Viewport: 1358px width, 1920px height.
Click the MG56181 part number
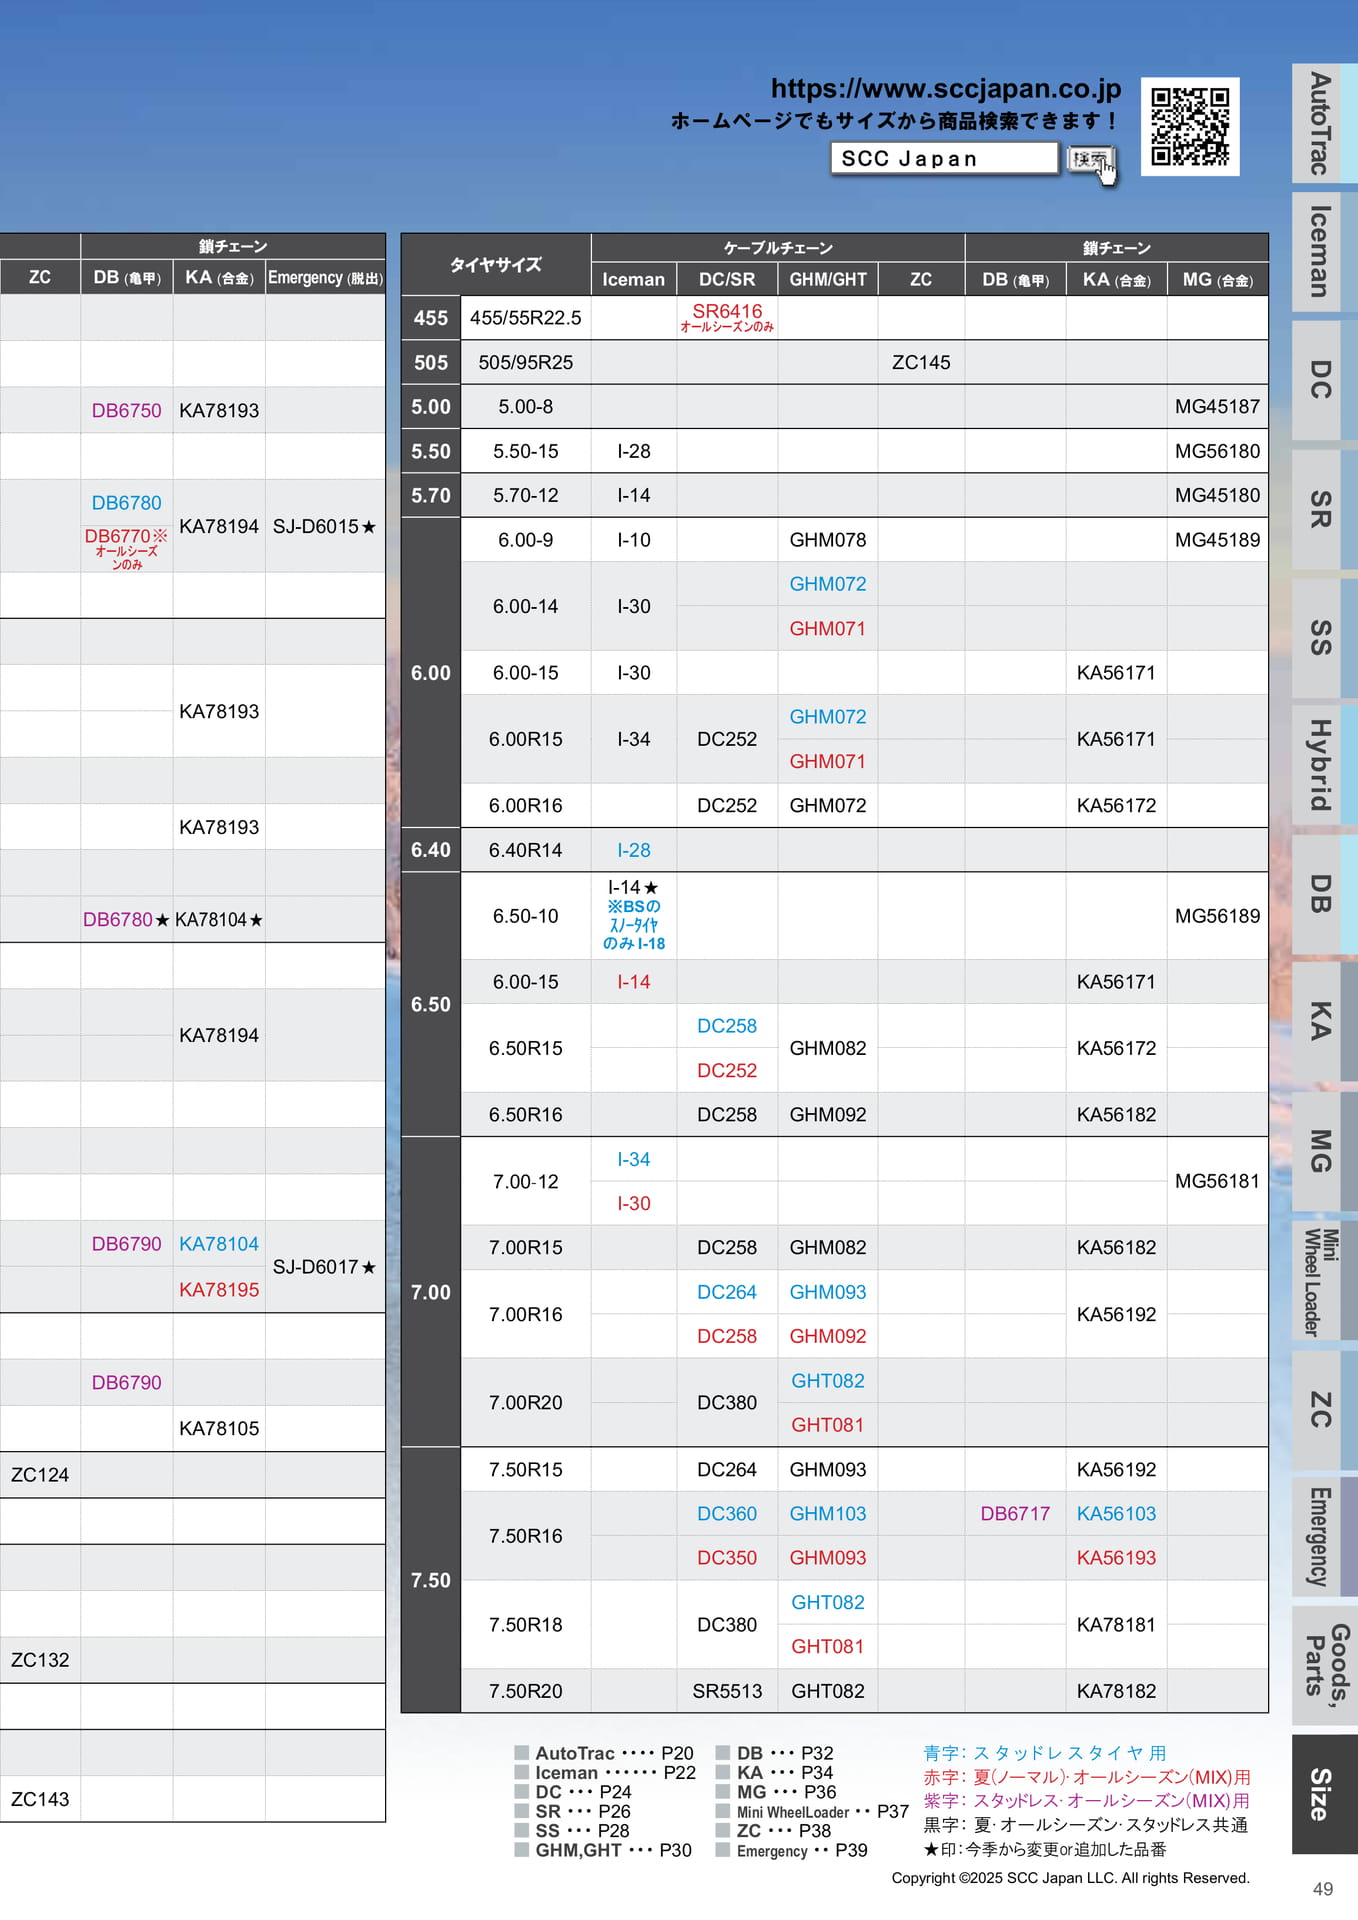[x=1217, y=1181]
